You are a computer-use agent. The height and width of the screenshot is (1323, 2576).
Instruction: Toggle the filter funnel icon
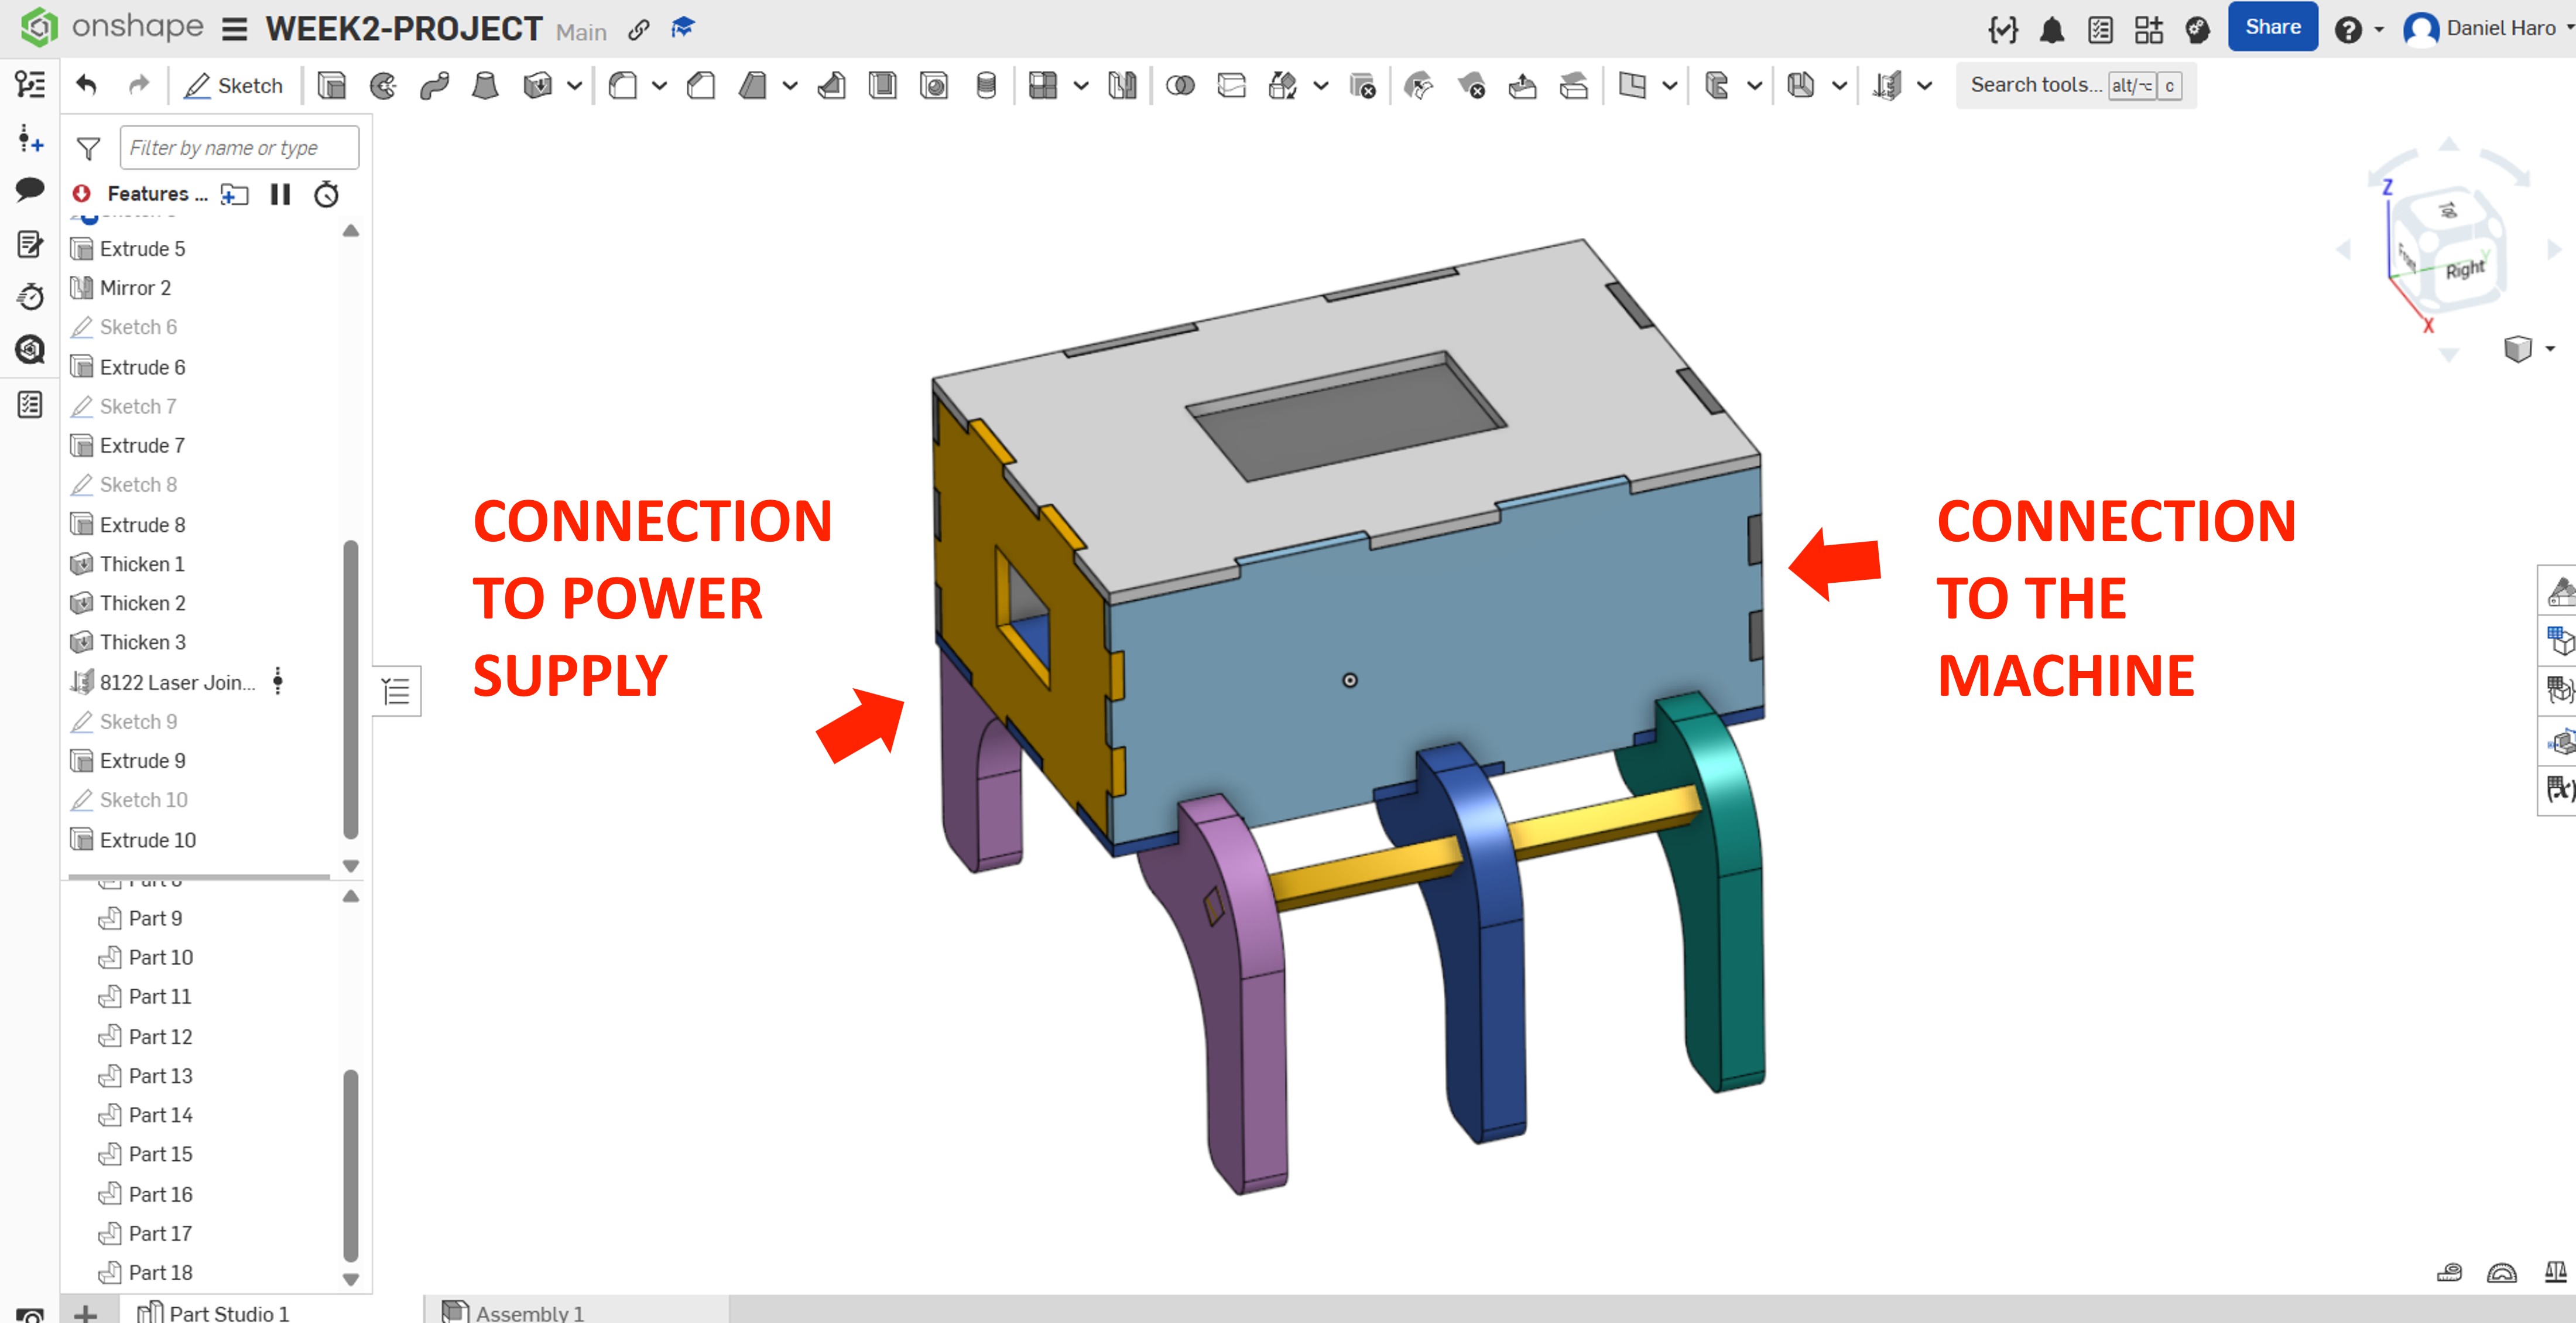click(88, 149)
